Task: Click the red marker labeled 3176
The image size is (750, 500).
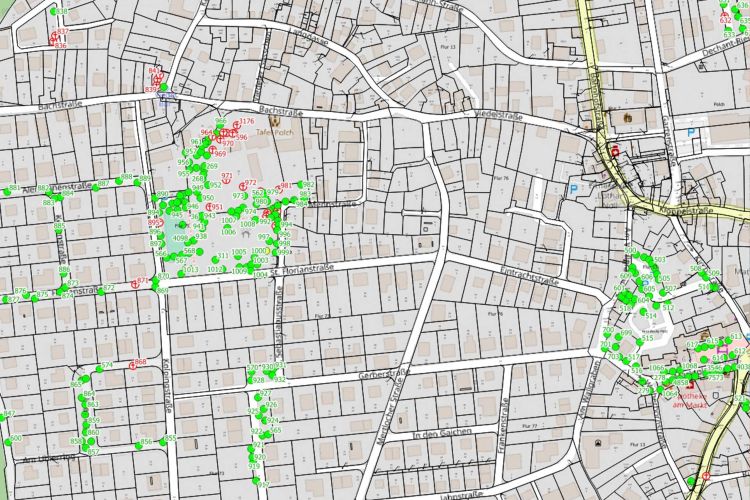Action: (x=237, y=123)
